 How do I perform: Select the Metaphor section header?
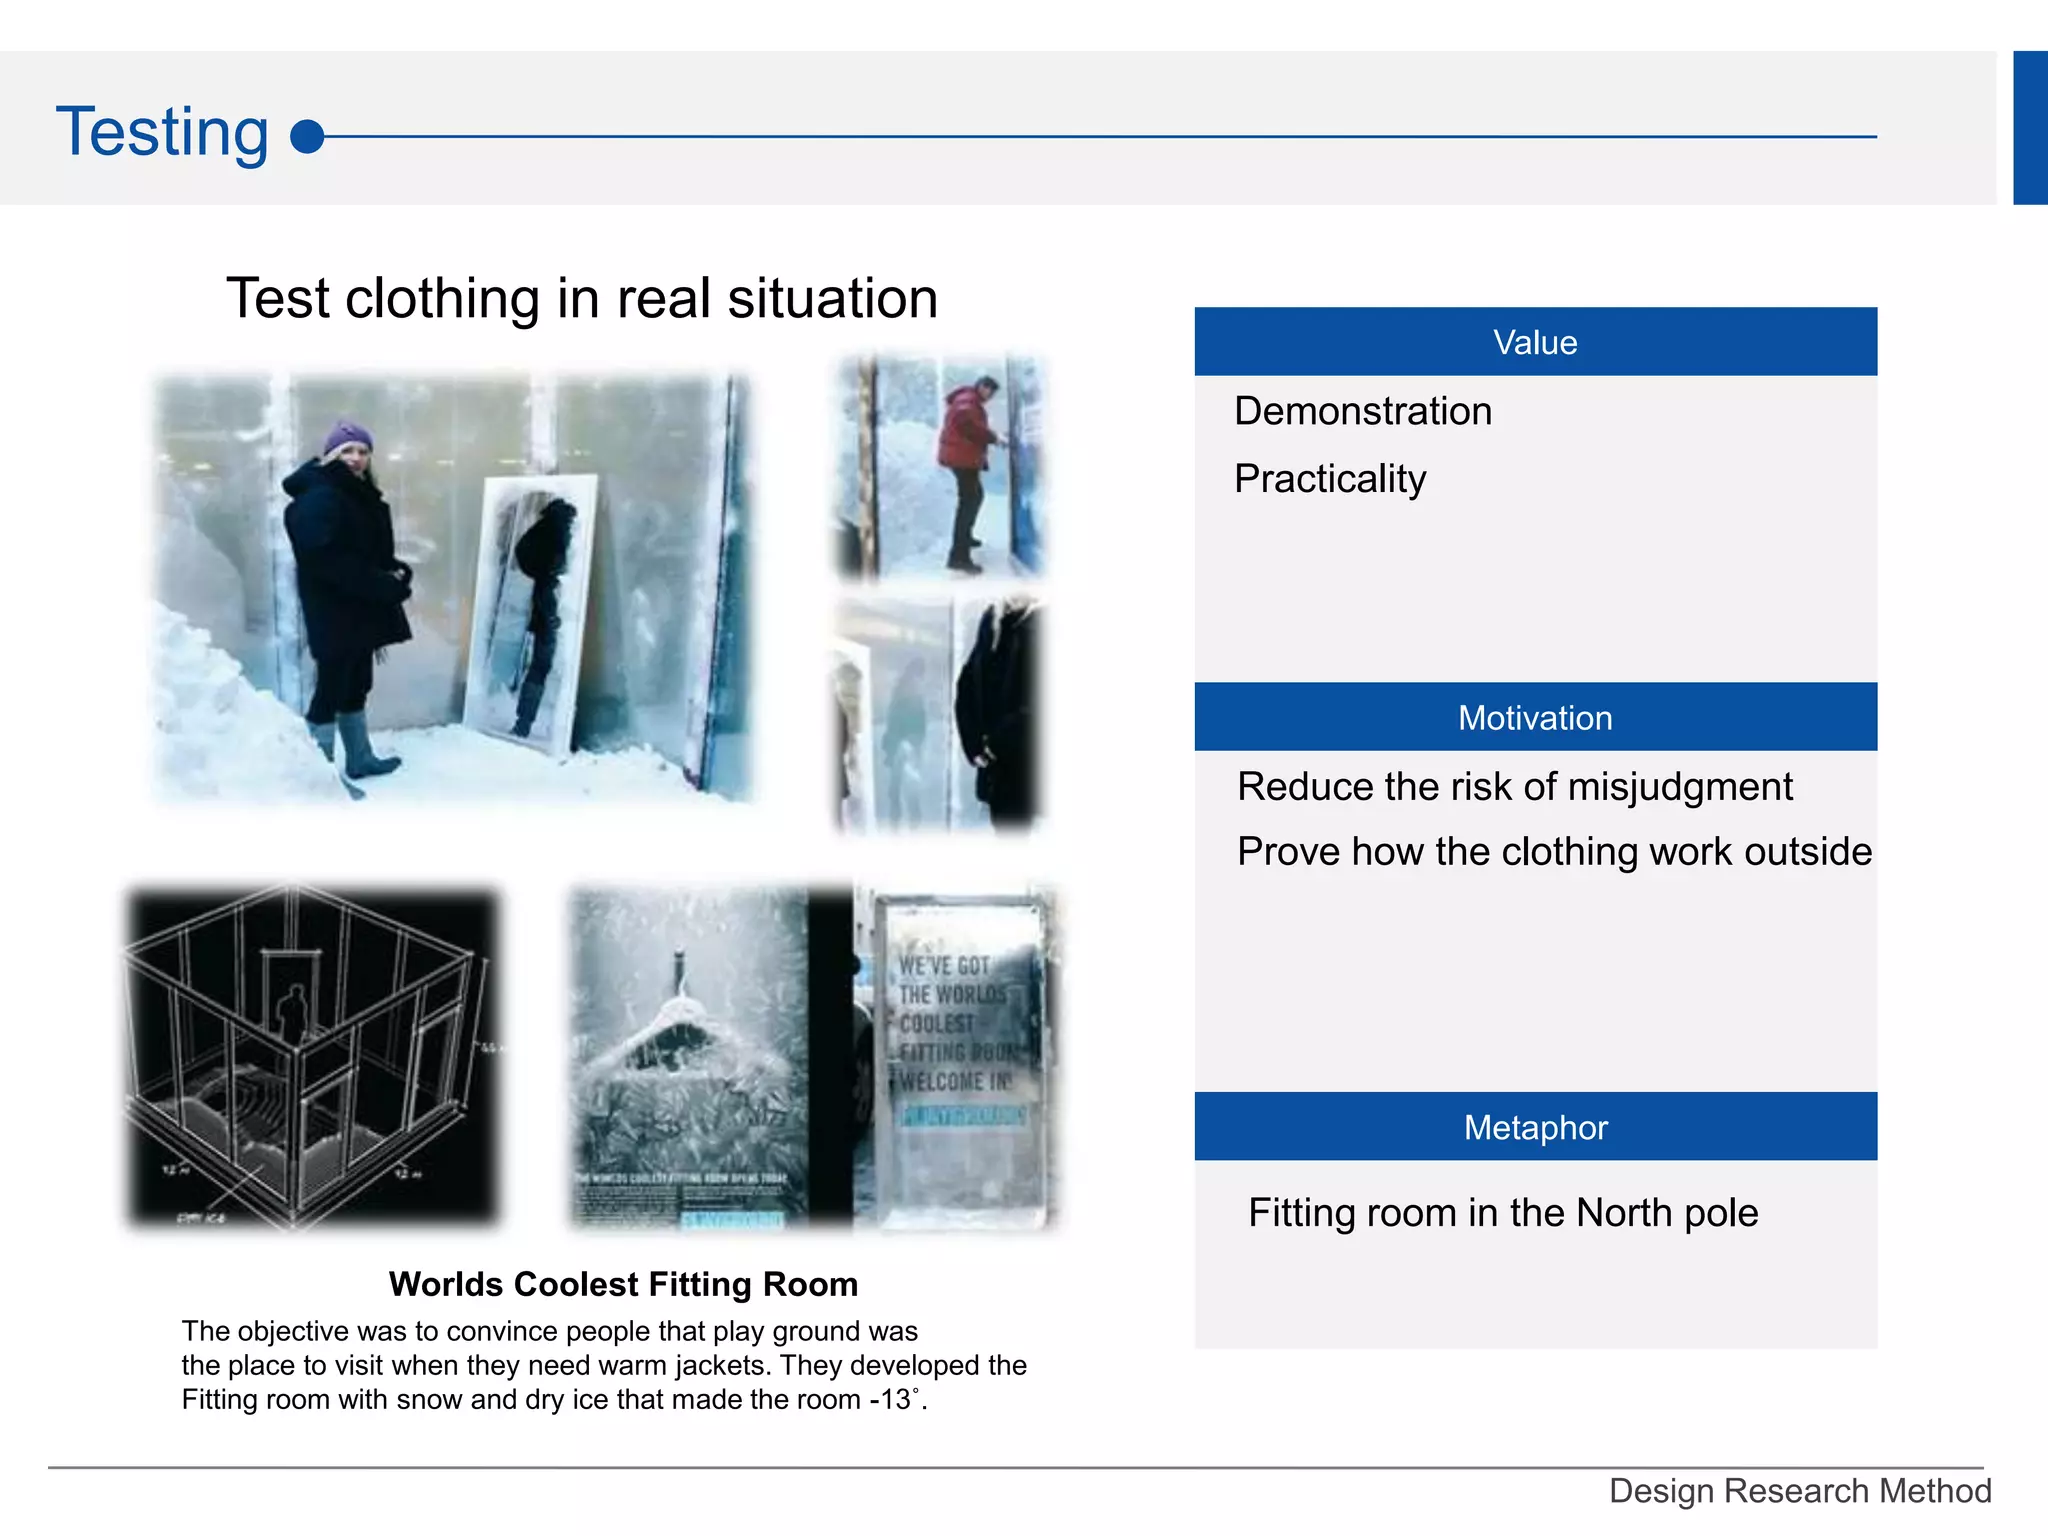point(1535,1127)
